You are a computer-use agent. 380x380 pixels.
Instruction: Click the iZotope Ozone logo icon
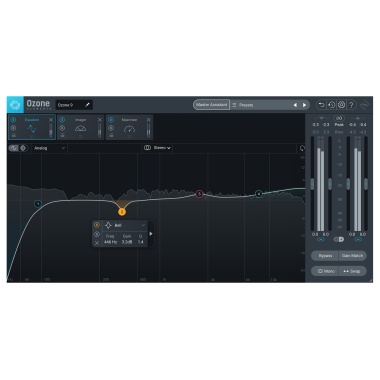pyautogui.click(x=15, y=105)
